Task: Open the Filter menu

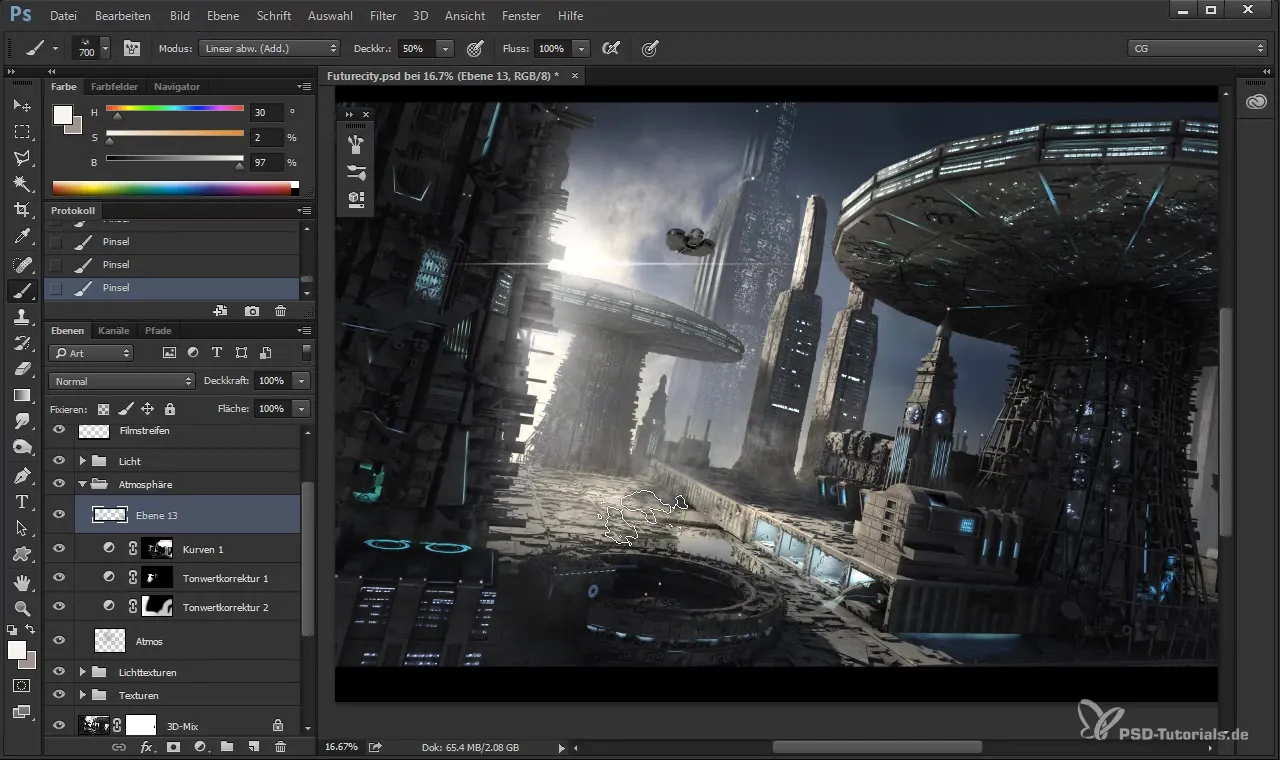Action: [383, 16]
